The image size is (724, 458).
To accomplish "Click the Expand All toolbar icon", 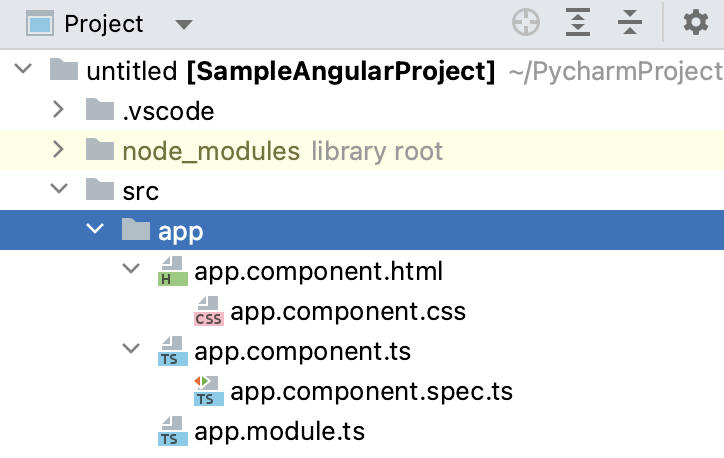I will pos(579,23).
